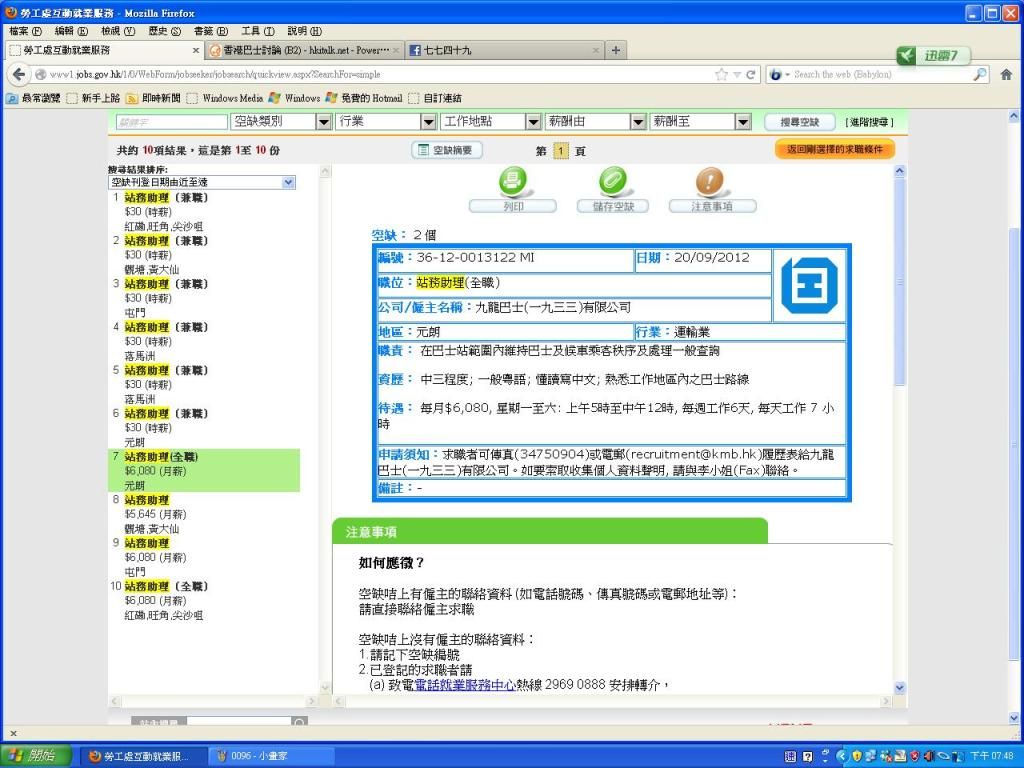Click the 儲存空缺 button label
The image size is (1024, 768).
click(x=613, y=206)
